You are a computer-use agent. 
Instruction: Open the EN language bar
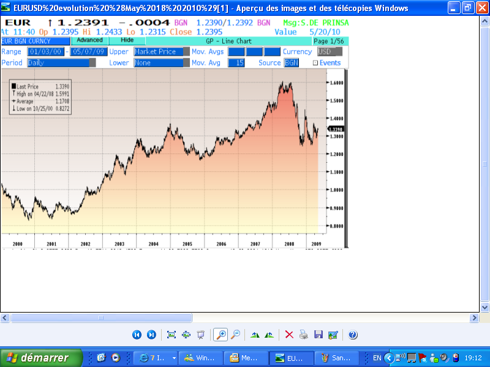coord(377,358)
